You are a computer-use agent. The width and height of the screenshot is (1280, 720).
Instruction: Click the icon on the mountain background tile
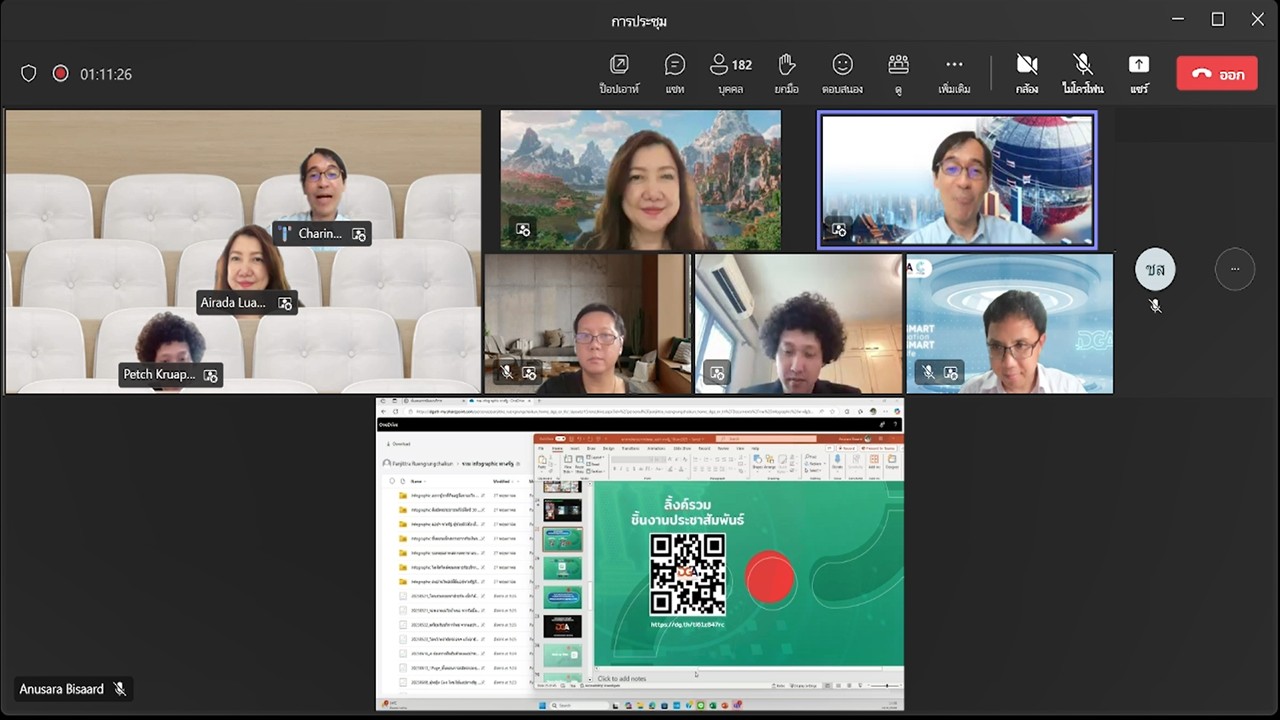pos(523,229)
